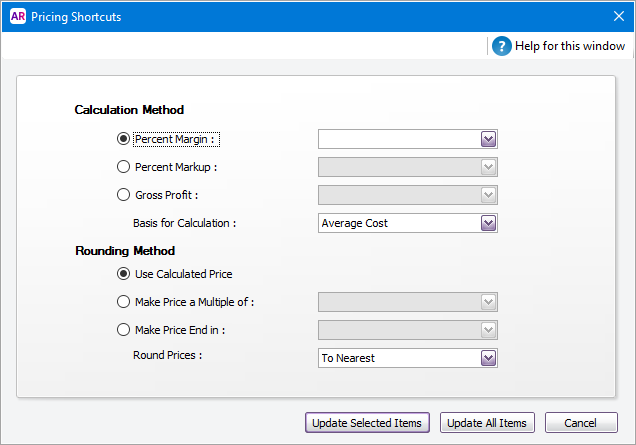The image size is (636, 445).
Task: Enable Make Price End in option
Action: tap(124, 330)
